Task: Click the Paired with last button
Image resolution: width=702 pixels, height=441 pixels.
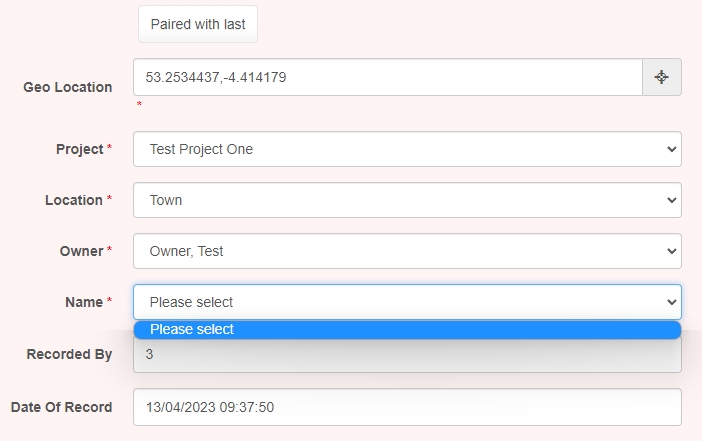Action: [198, 24]
